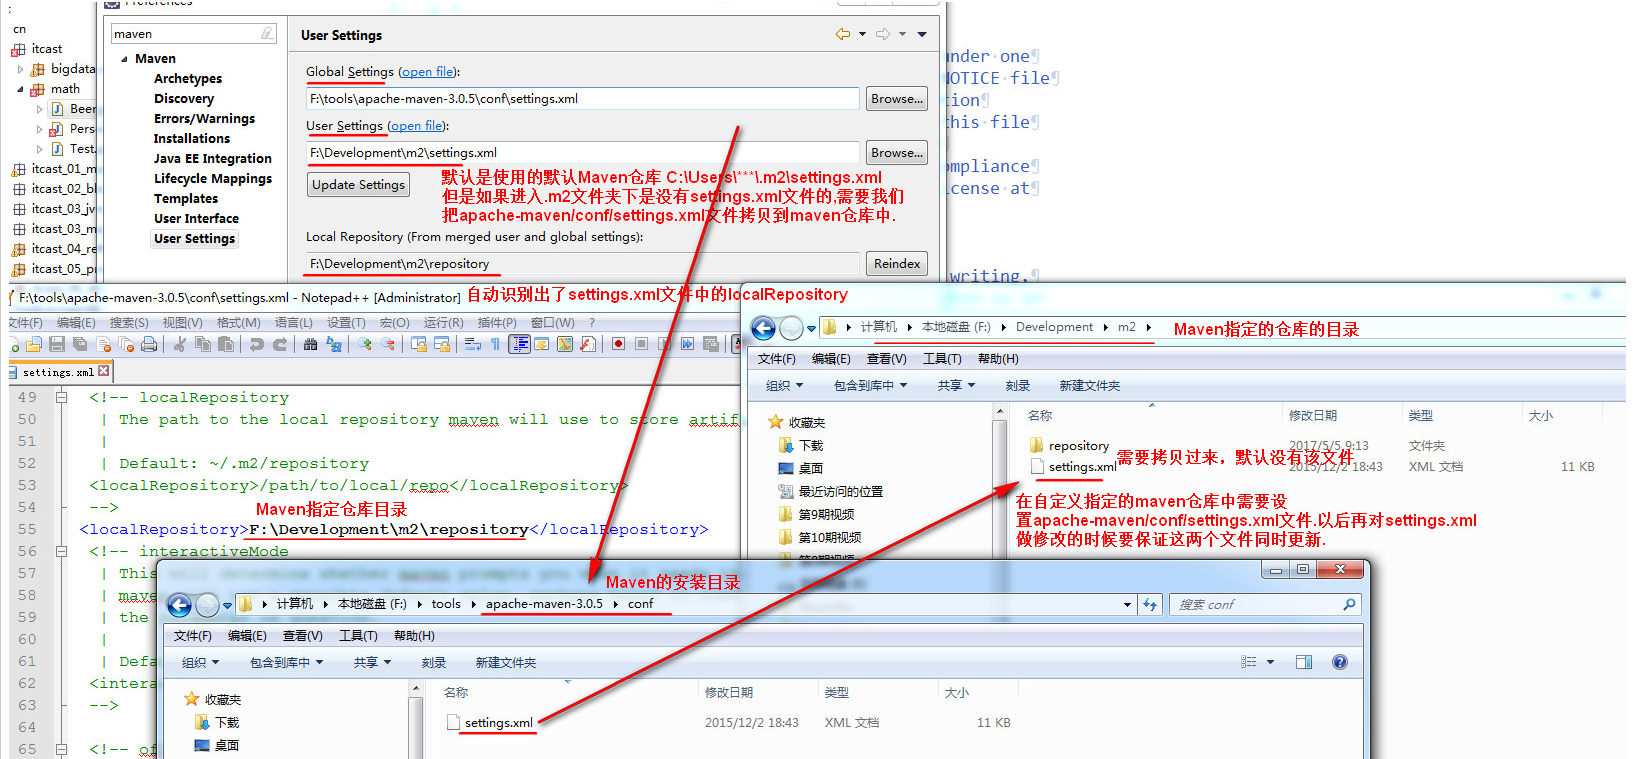Click the Print icon in Notepad++ toolbar

tap(148, 344)
